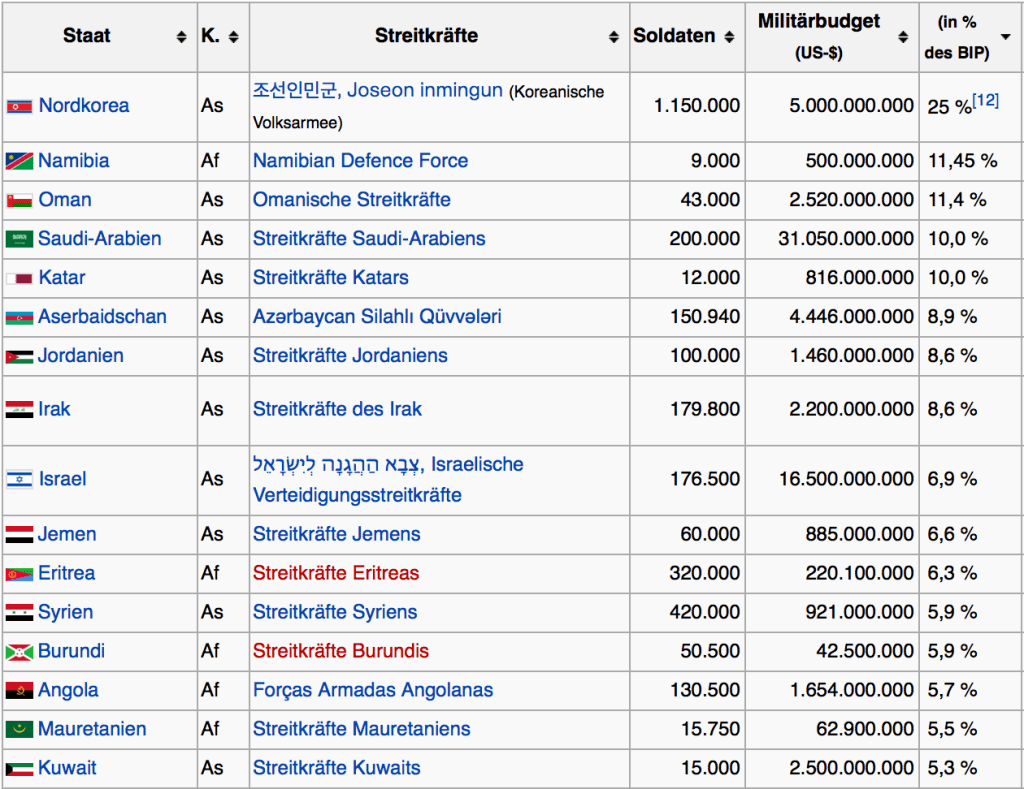Click the Israel flag icon
The image size is (1024, 789).
[x=20, y=479]
